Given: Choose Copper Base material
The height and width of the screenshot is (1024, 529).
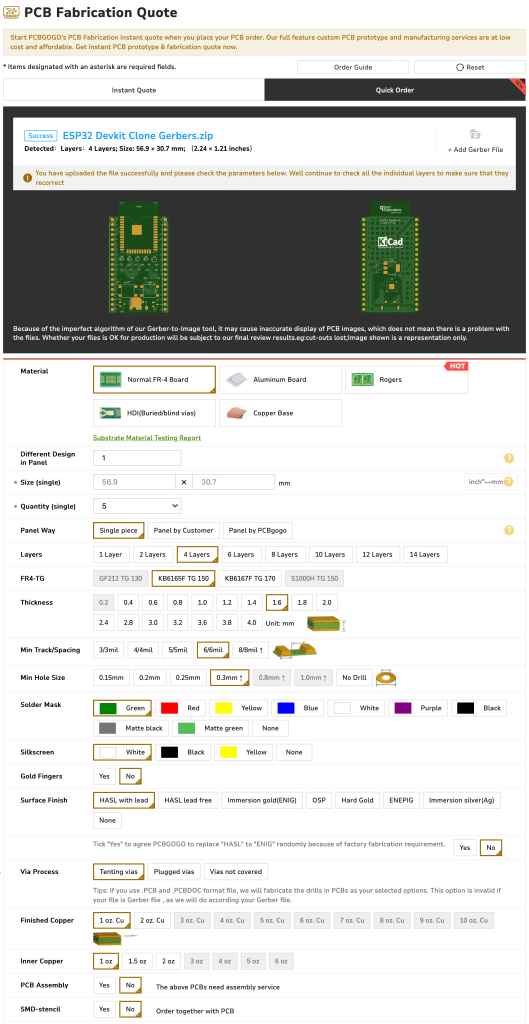Looking at the screenshot, I should 280,413.
